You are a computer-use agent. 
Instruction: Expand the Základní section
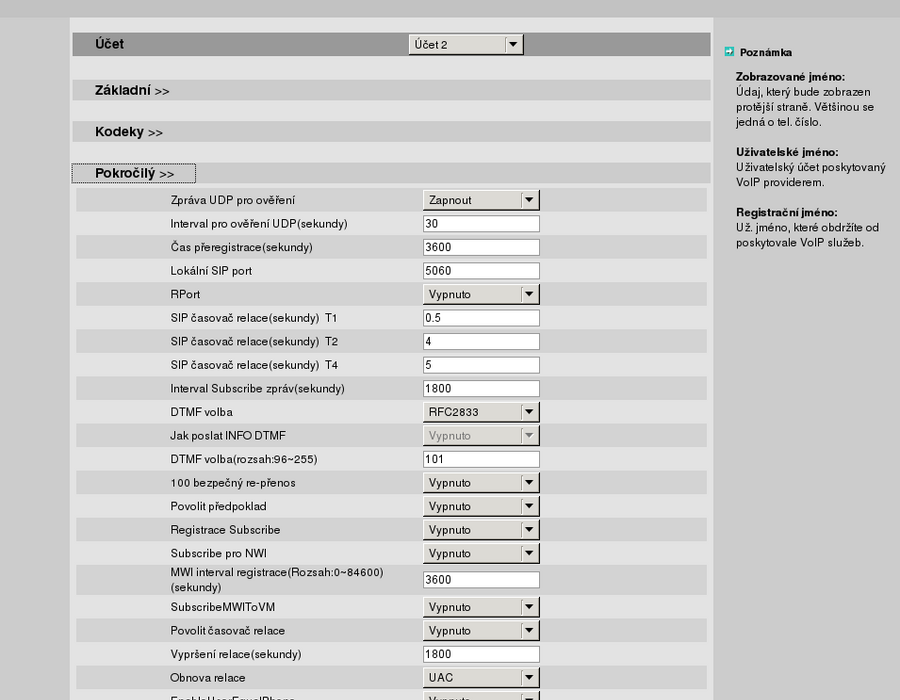tap(132, 91)
